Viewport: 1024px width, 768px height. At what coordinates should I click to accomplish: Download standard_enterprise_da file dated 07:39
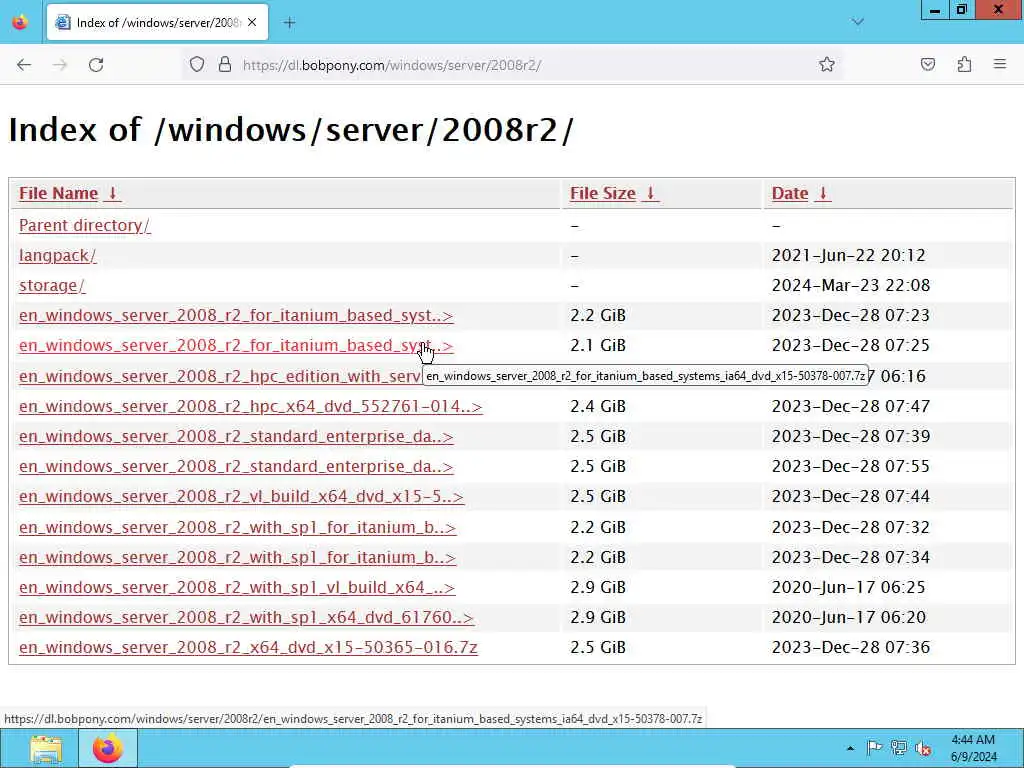(236, 436)
